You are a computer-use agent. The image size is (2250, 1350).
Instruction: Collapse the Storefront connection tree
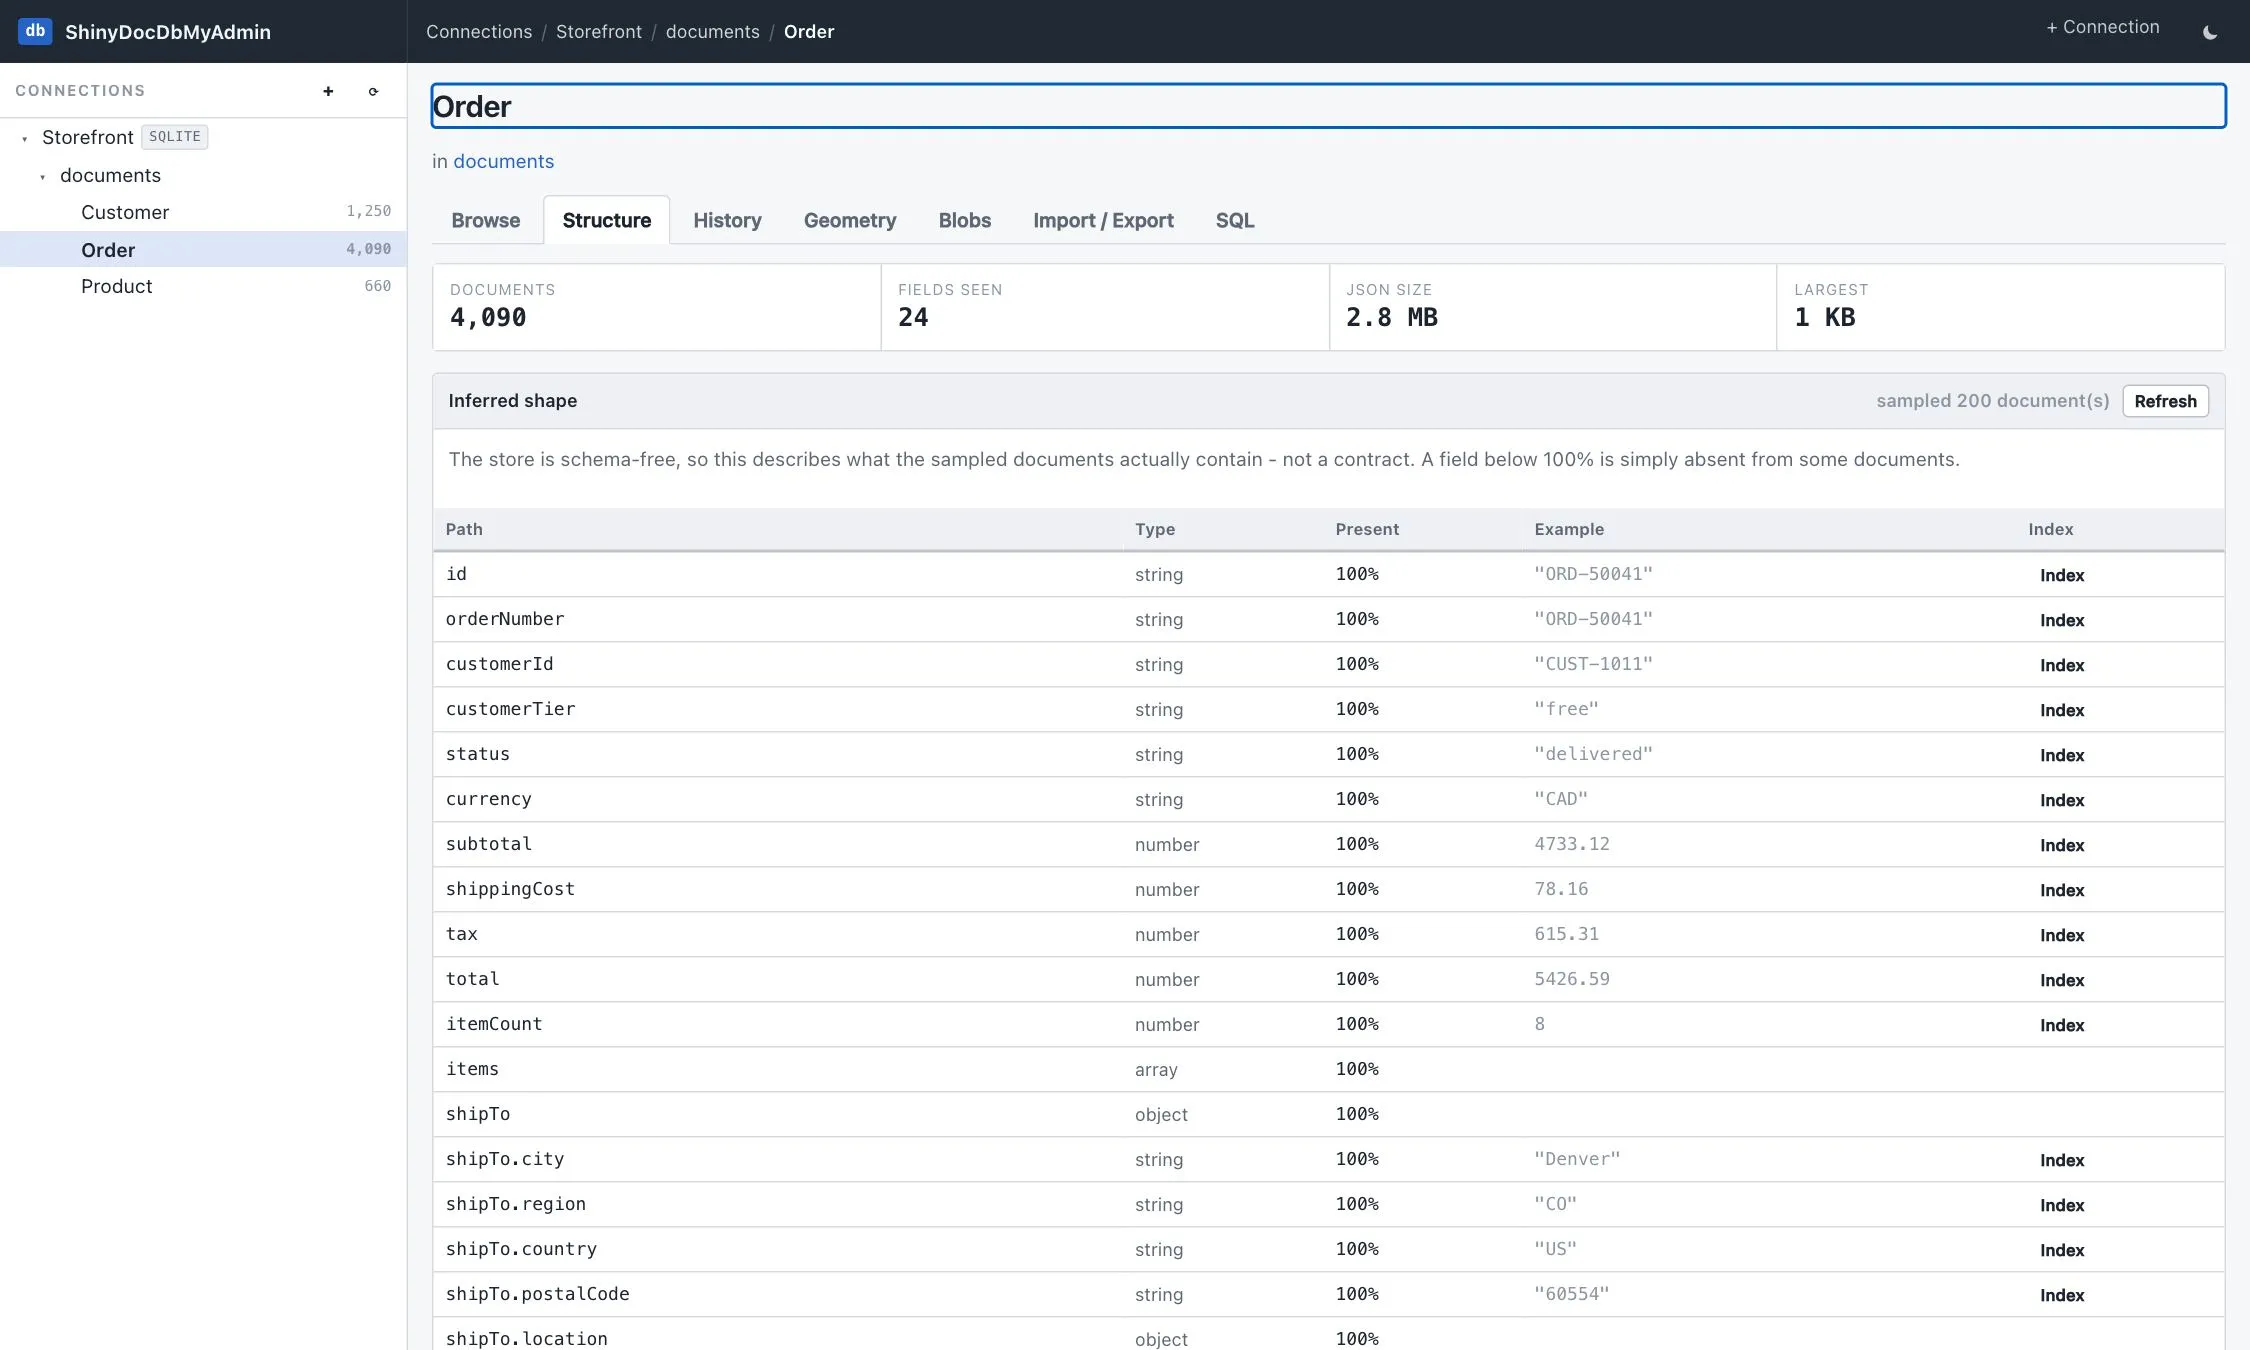[x=25, y=138]
